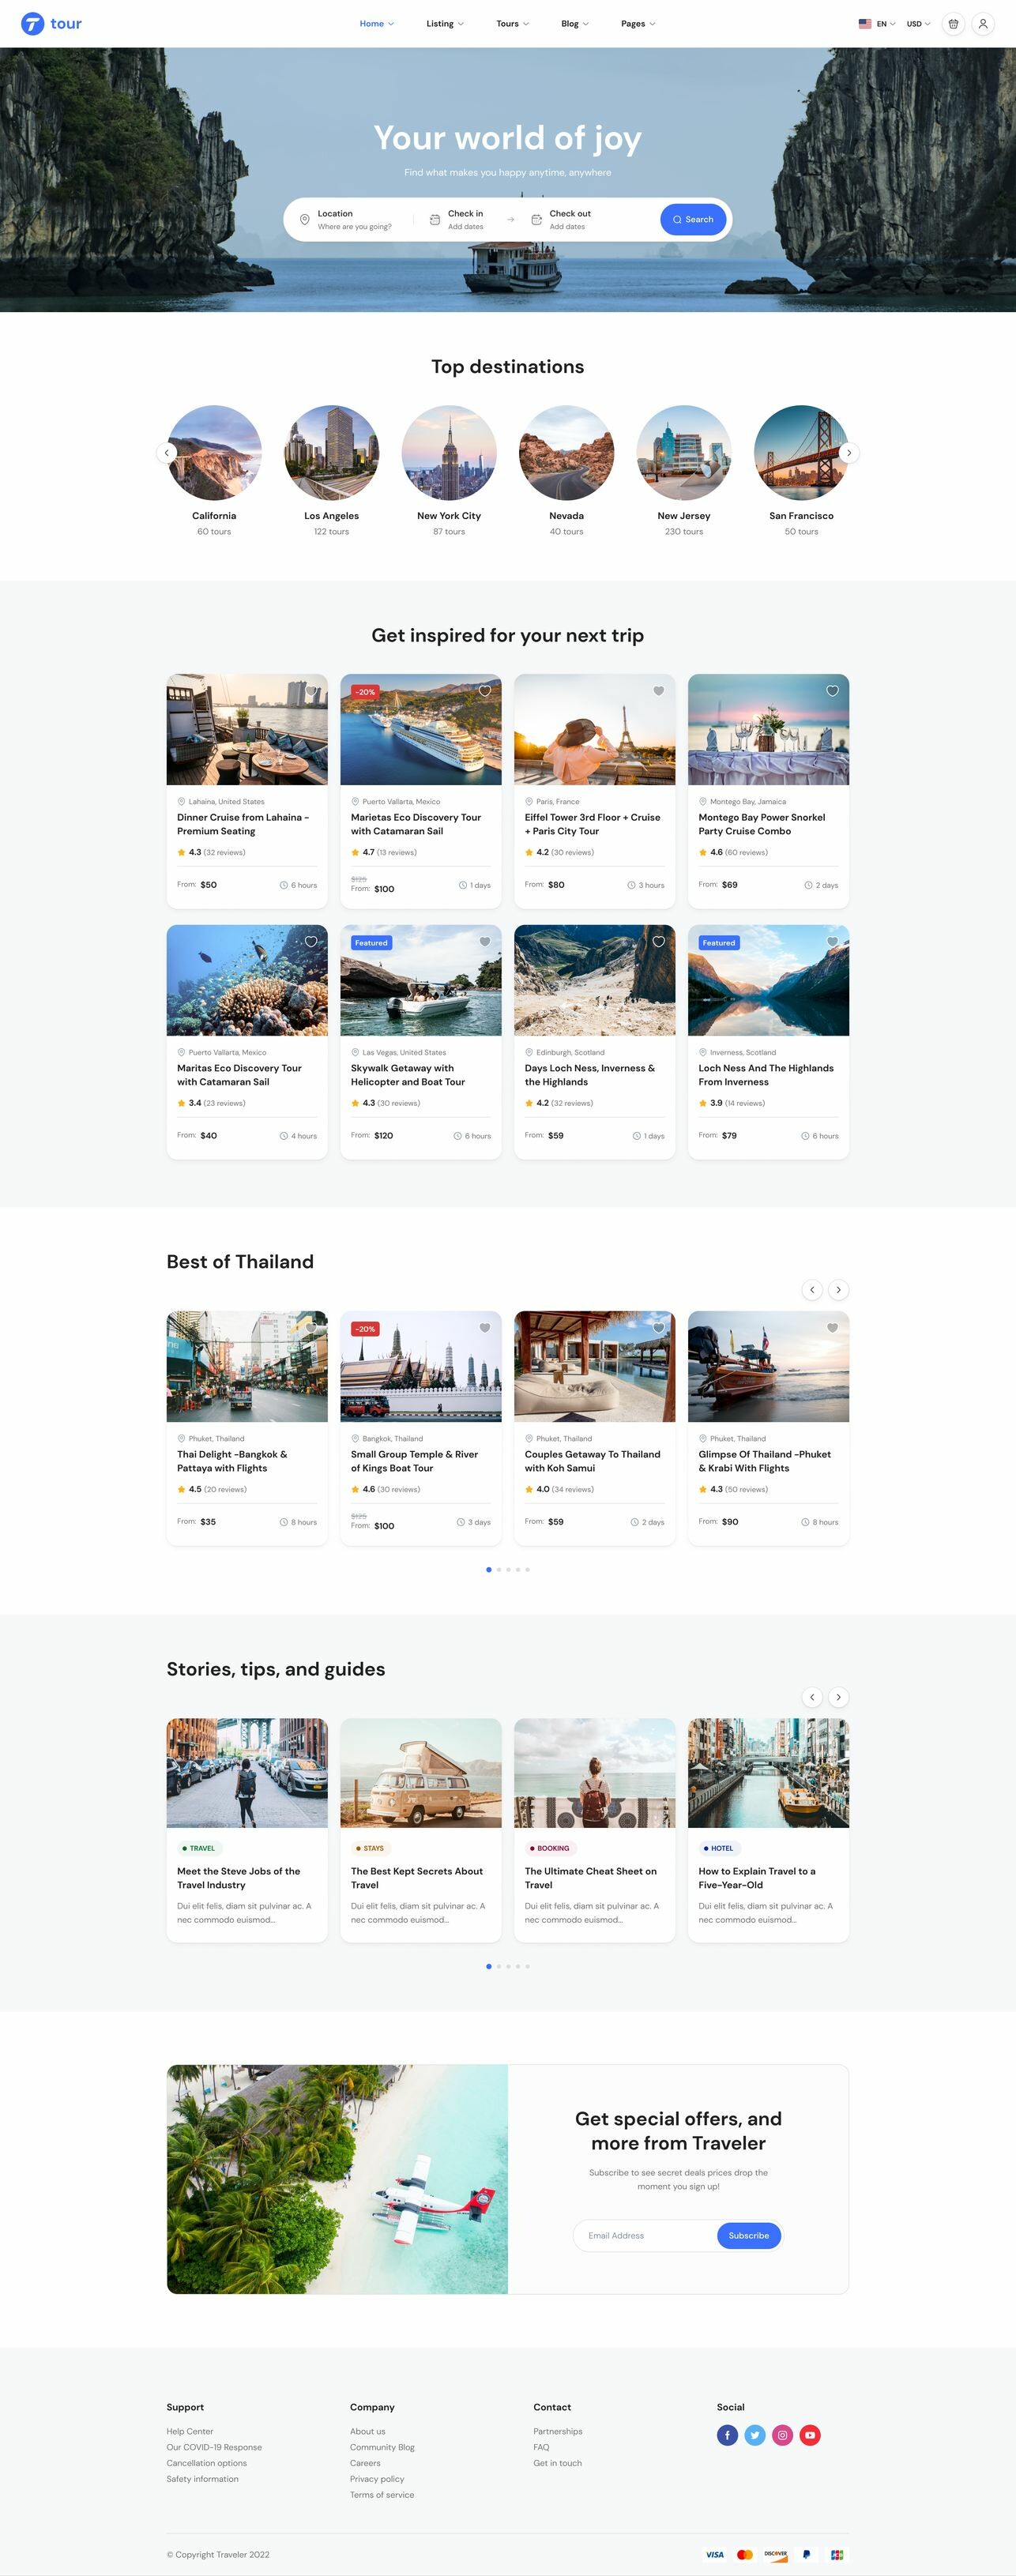Open the shopping basket icon in the header
The height and width of the screenshot is (2576, 1016).
[x=953, y=23]
